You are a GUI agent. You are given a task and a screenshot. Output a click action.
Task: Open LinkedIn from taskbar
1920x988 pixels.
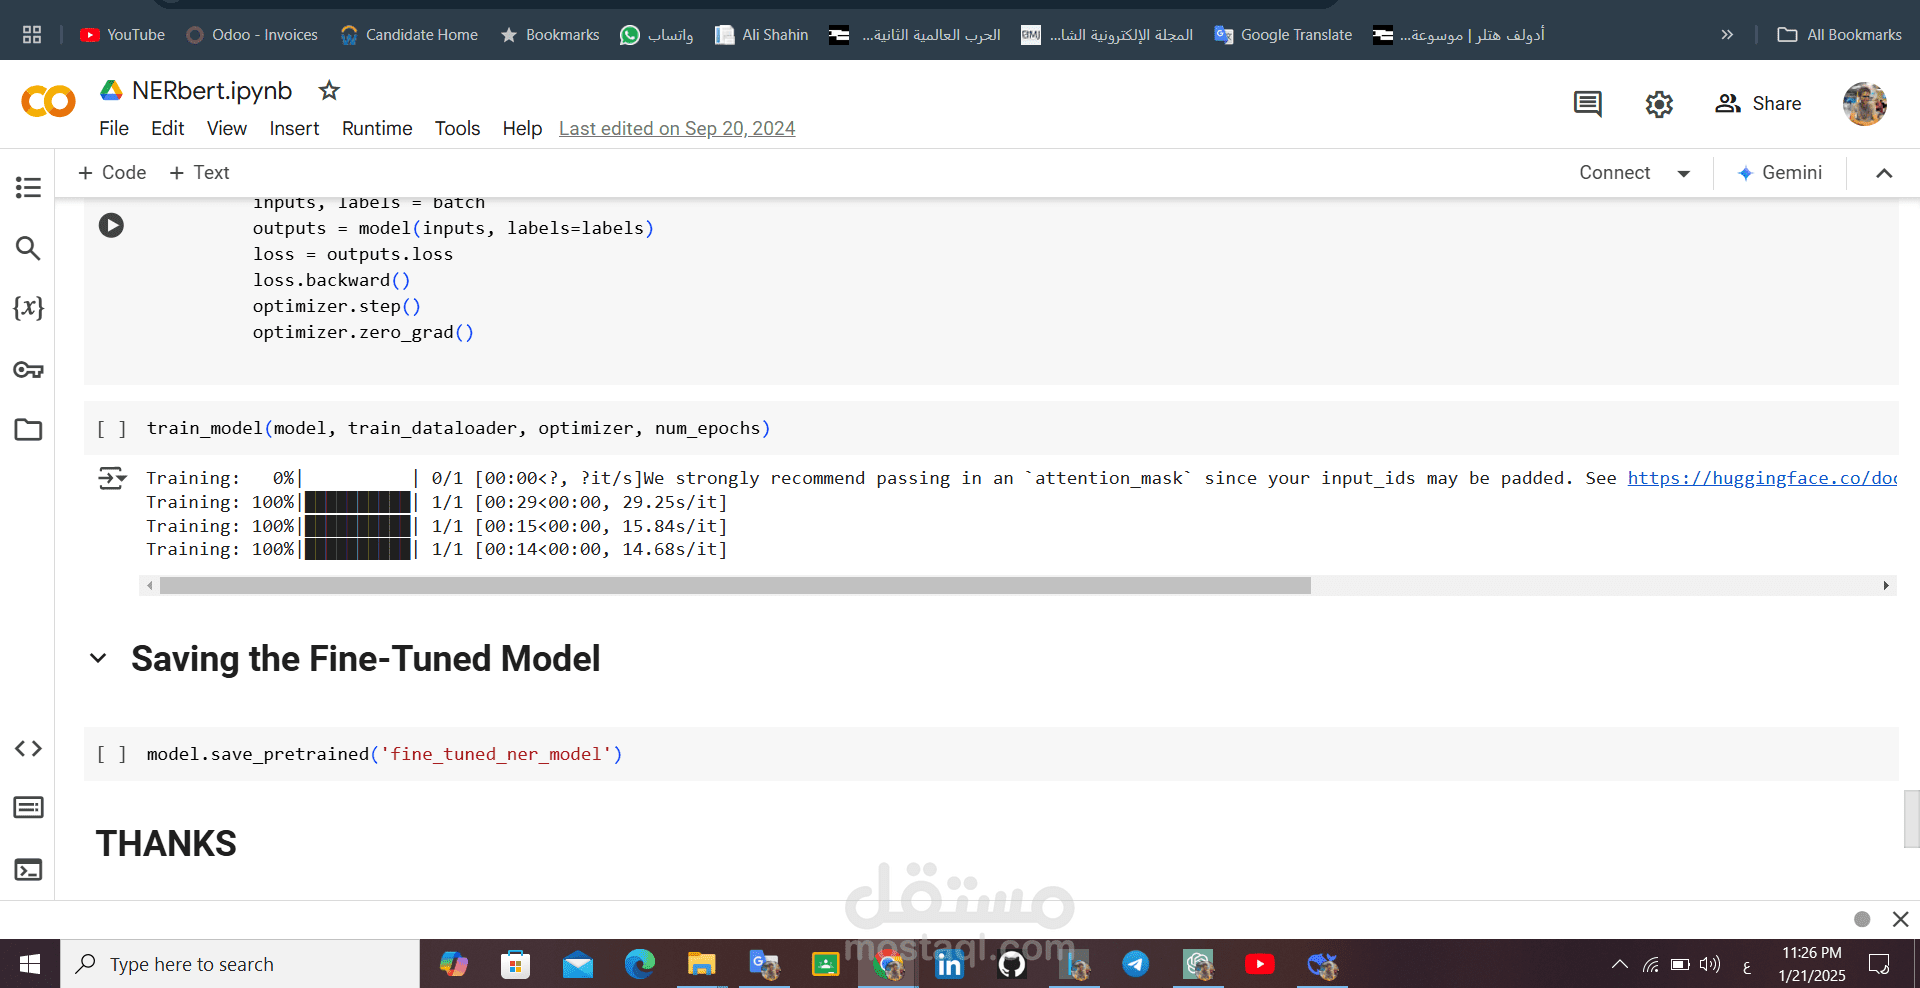[x=949, y=964]
